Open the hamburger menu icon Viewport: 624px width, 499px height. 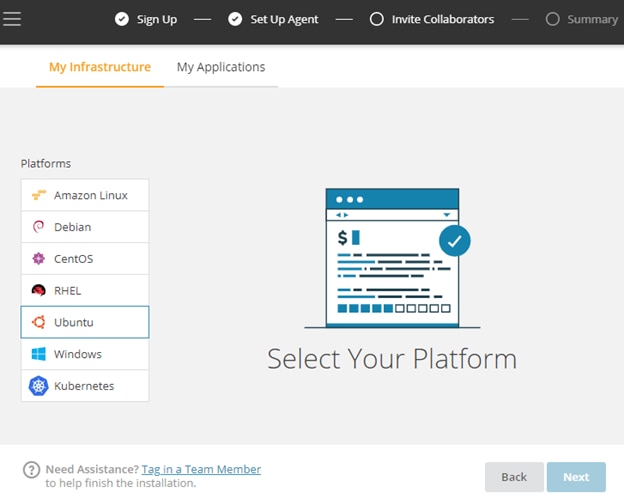12,19
